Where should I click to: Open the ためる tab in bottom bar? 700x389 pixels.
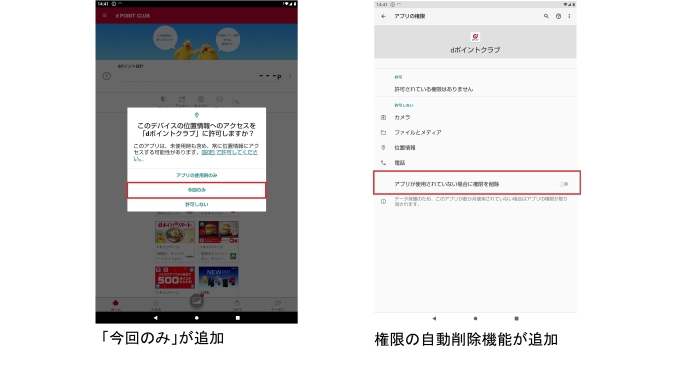[x=156, y=305]
